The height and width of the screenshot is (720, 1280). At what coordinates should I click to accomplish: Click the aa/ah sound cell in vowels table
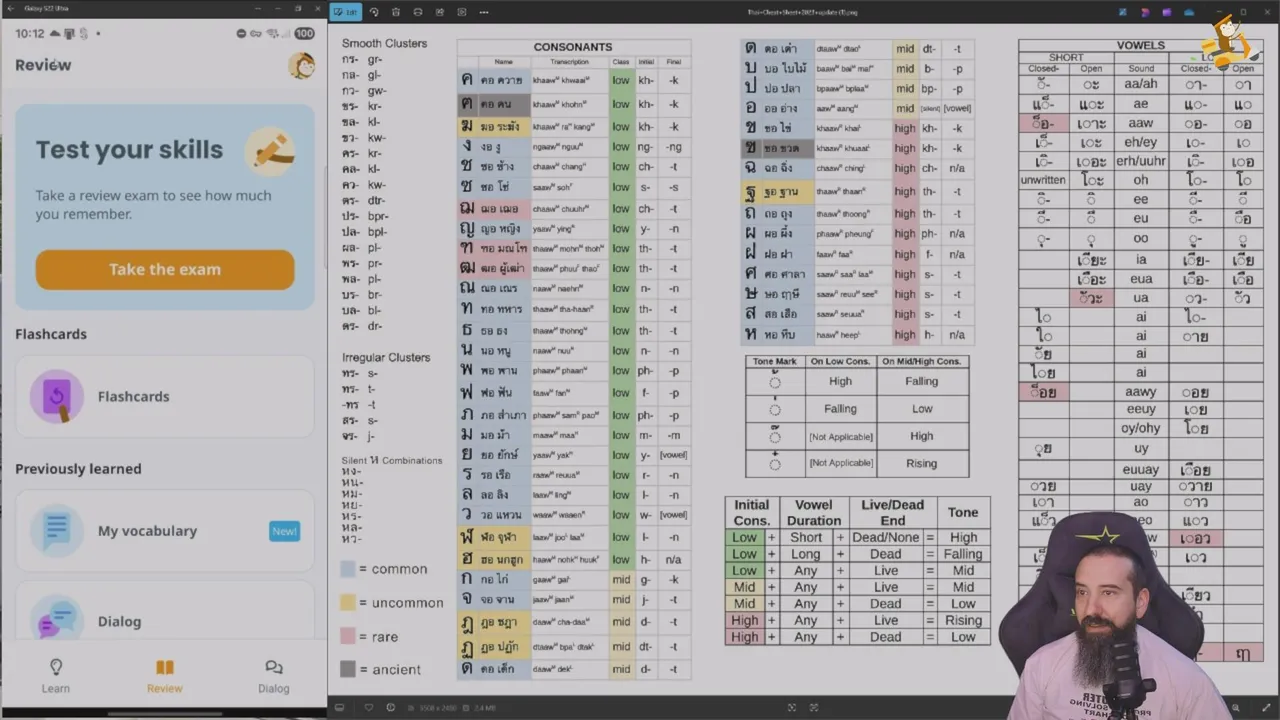point(1141,85)
